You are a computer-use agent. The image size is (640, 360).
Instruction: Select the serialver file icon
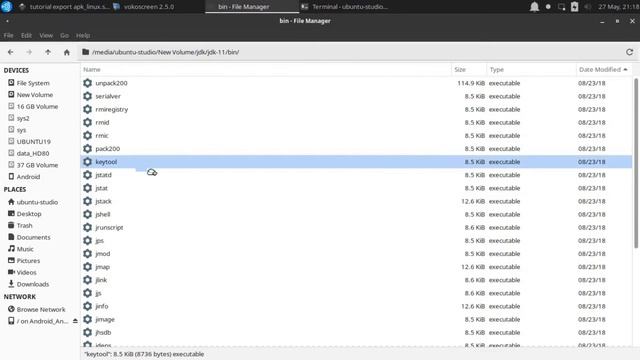[x=87, y=96]
